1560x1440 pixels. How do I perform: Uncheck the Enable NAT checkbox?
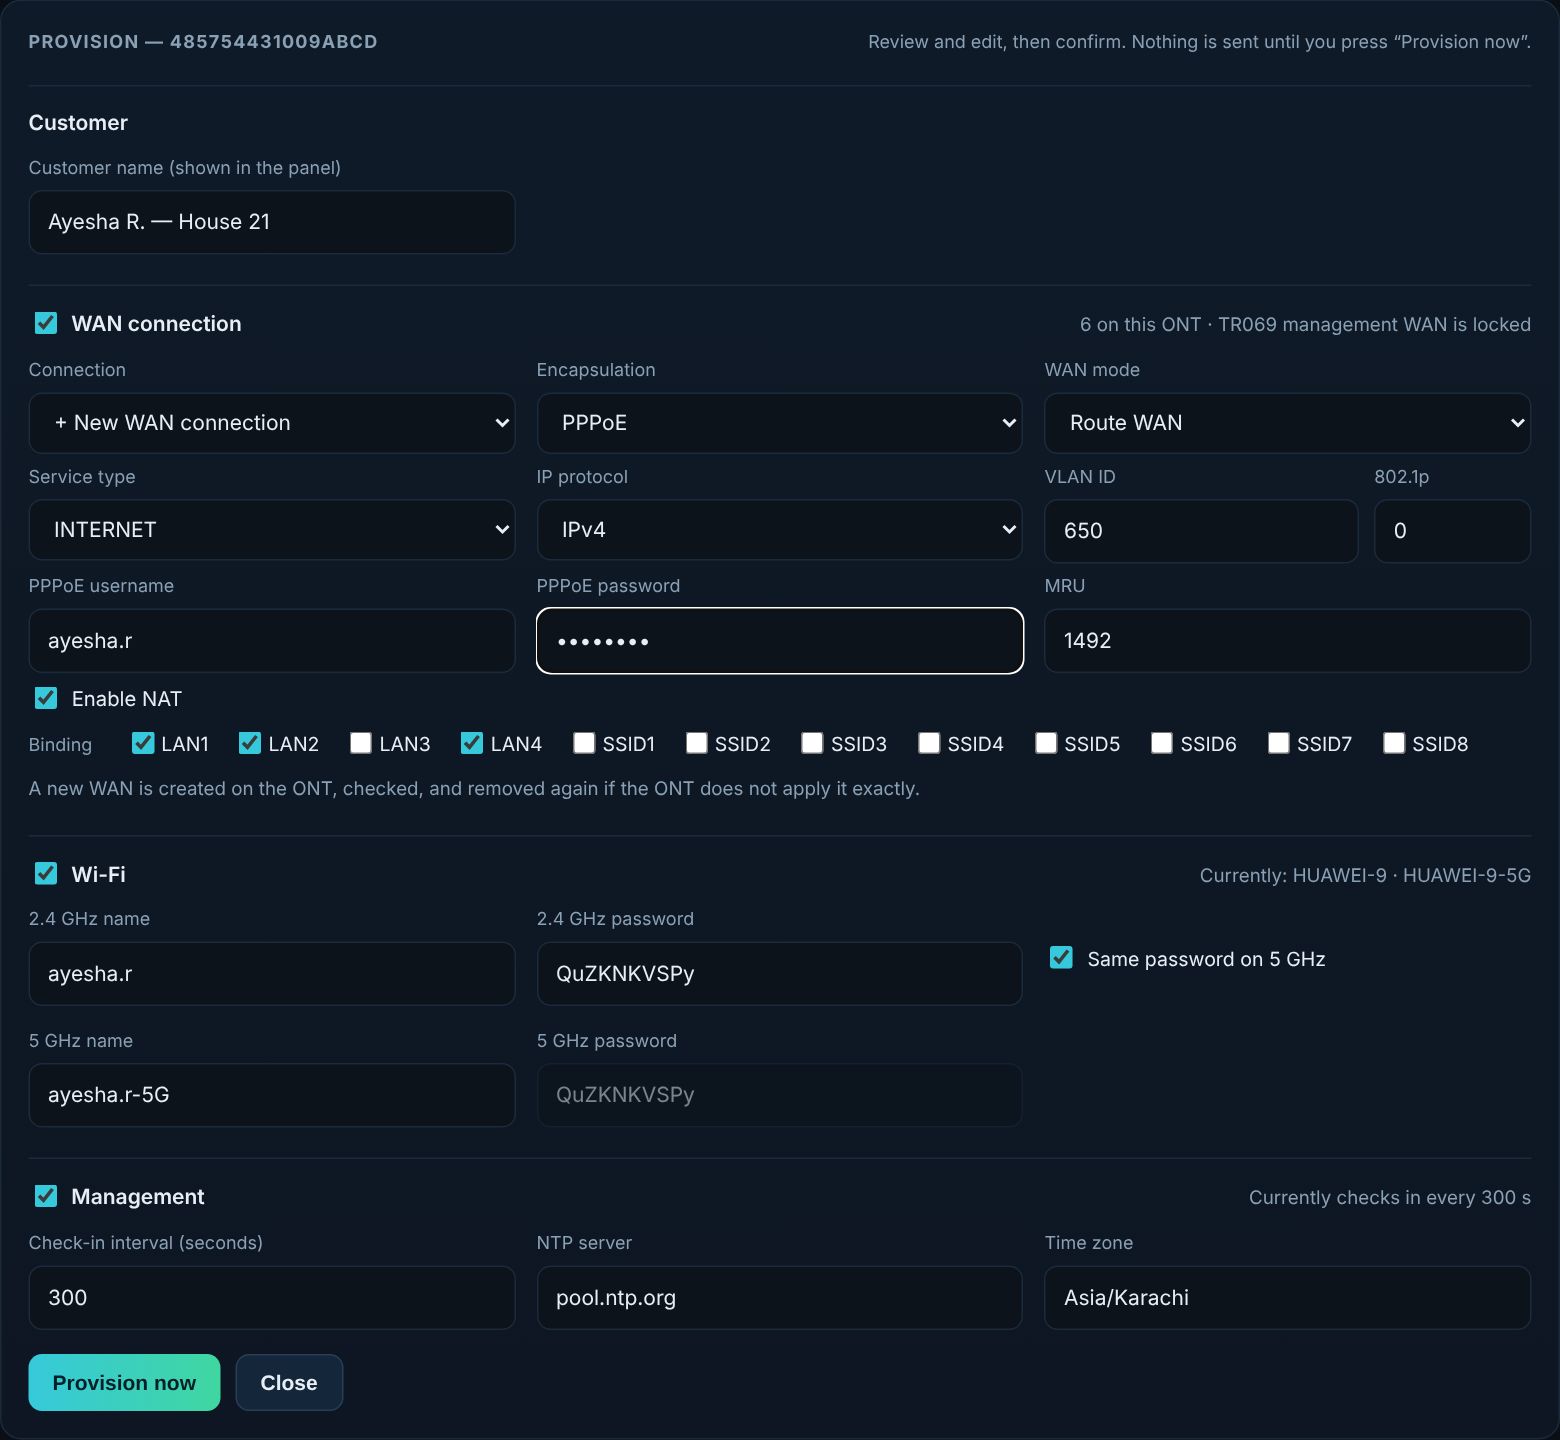tap(46, 698)
